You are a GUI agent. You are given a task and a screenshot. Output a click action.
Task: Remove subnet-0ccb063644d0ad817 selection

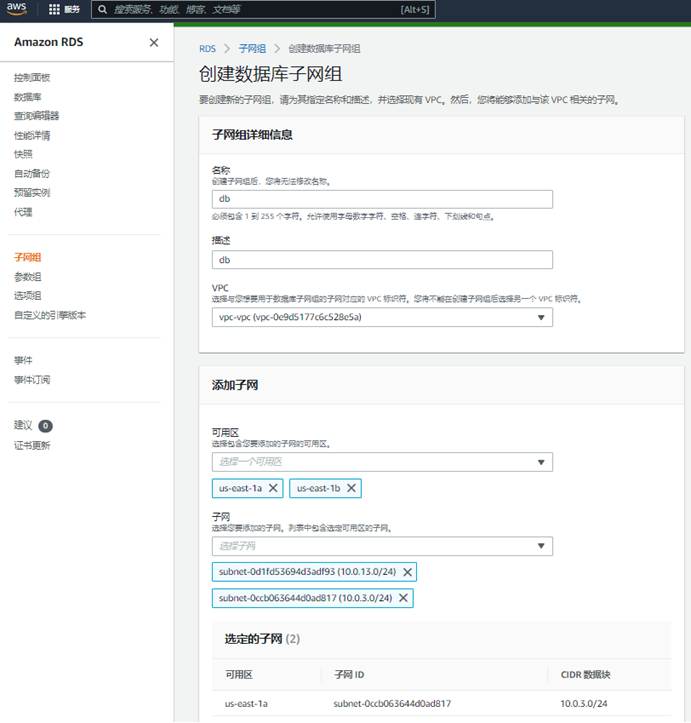click(403, 598)
